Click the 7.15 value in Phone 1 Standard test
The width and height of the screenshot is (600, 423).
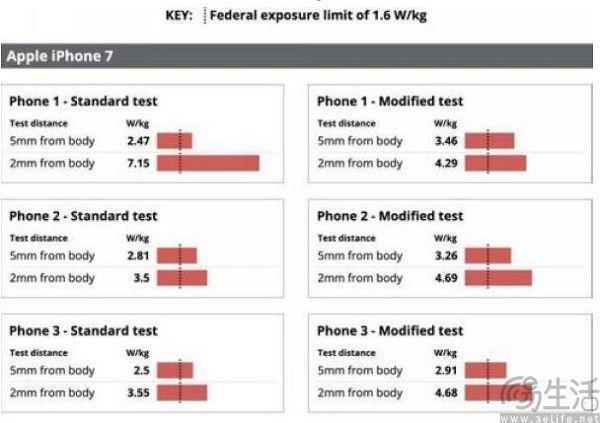138,163
